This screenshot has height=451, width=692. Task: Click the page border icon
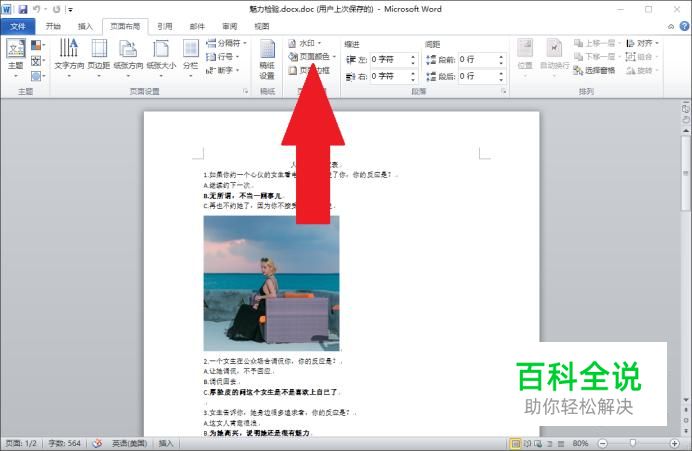(293, 70)
